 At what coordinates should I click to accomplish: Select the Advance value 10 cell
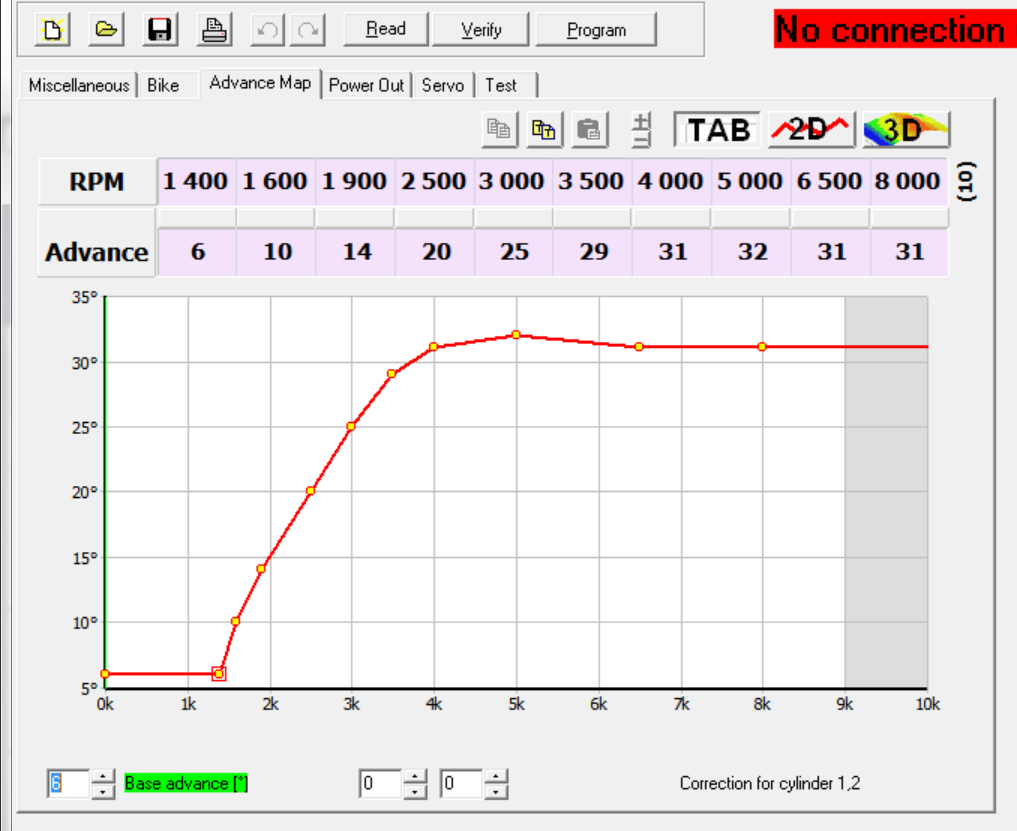coord(276,252)
